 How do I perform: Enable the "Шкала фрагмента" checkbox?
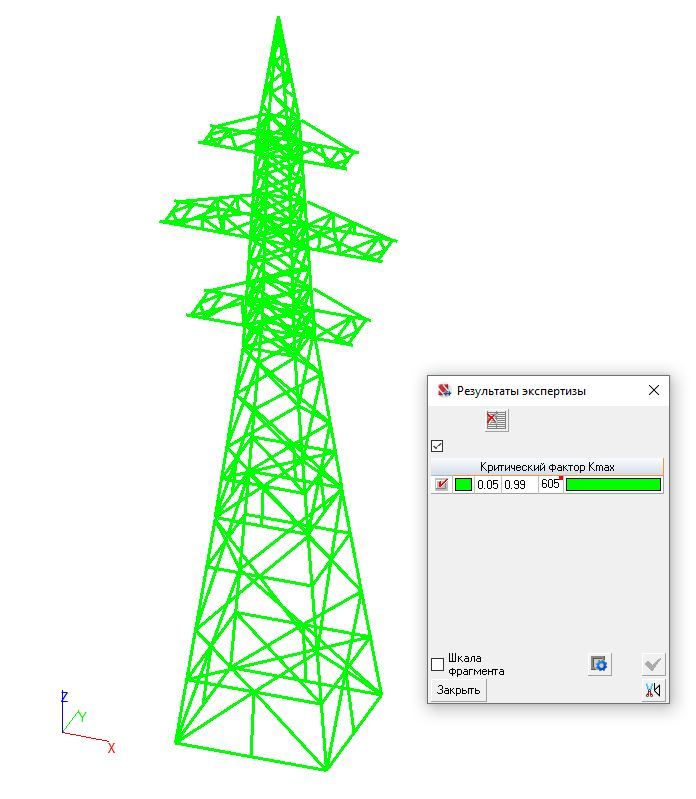pyautogui.click(x=437, y=664)
